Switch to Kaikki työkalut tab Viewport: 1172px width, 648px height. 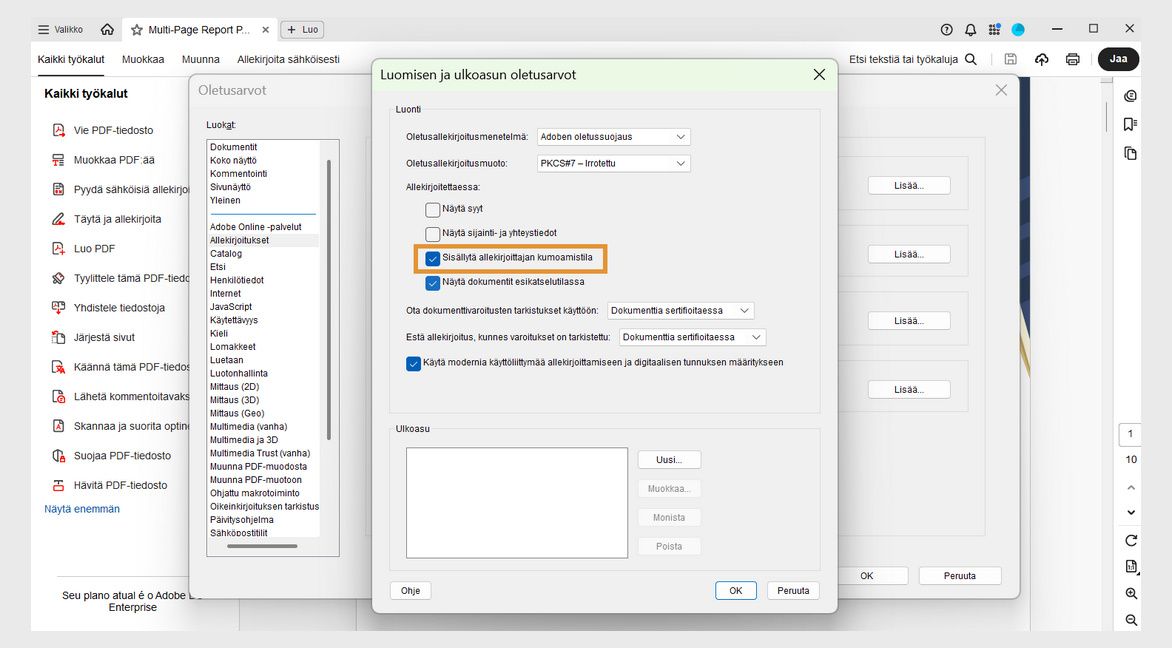[71, 59]
